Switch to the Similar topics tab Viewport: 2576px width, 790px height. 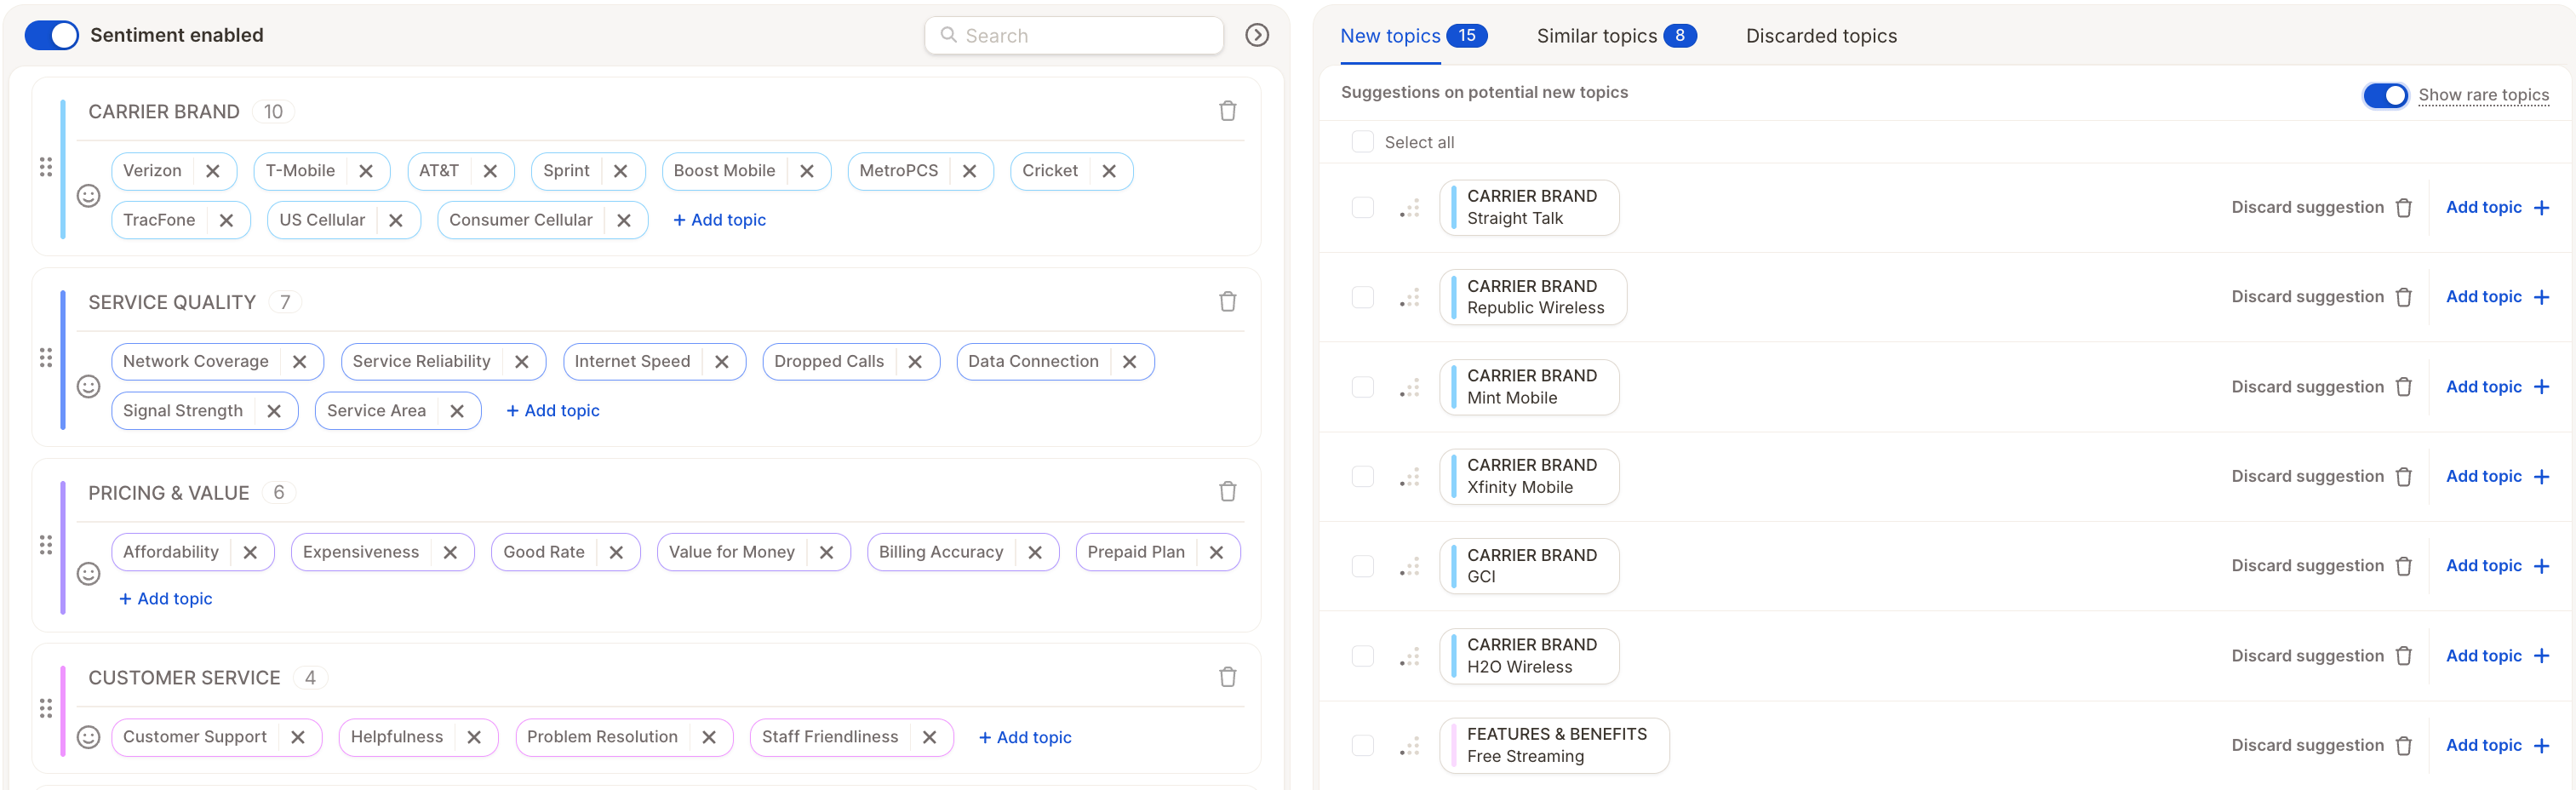(x=1616, y=36)
